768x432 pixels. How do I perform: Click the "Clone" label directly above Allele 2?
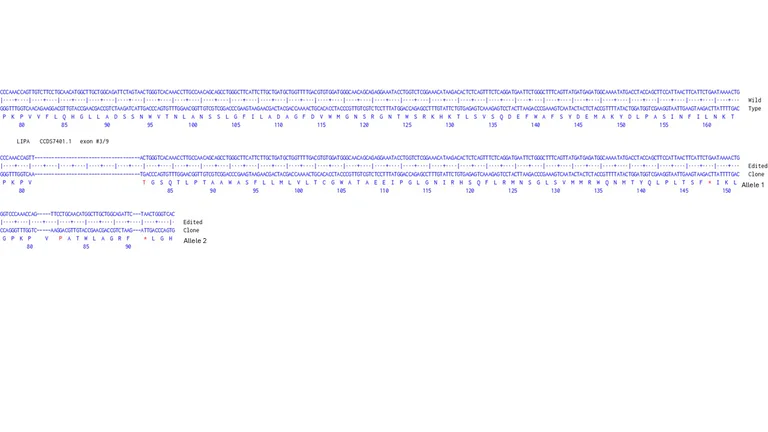191,231
